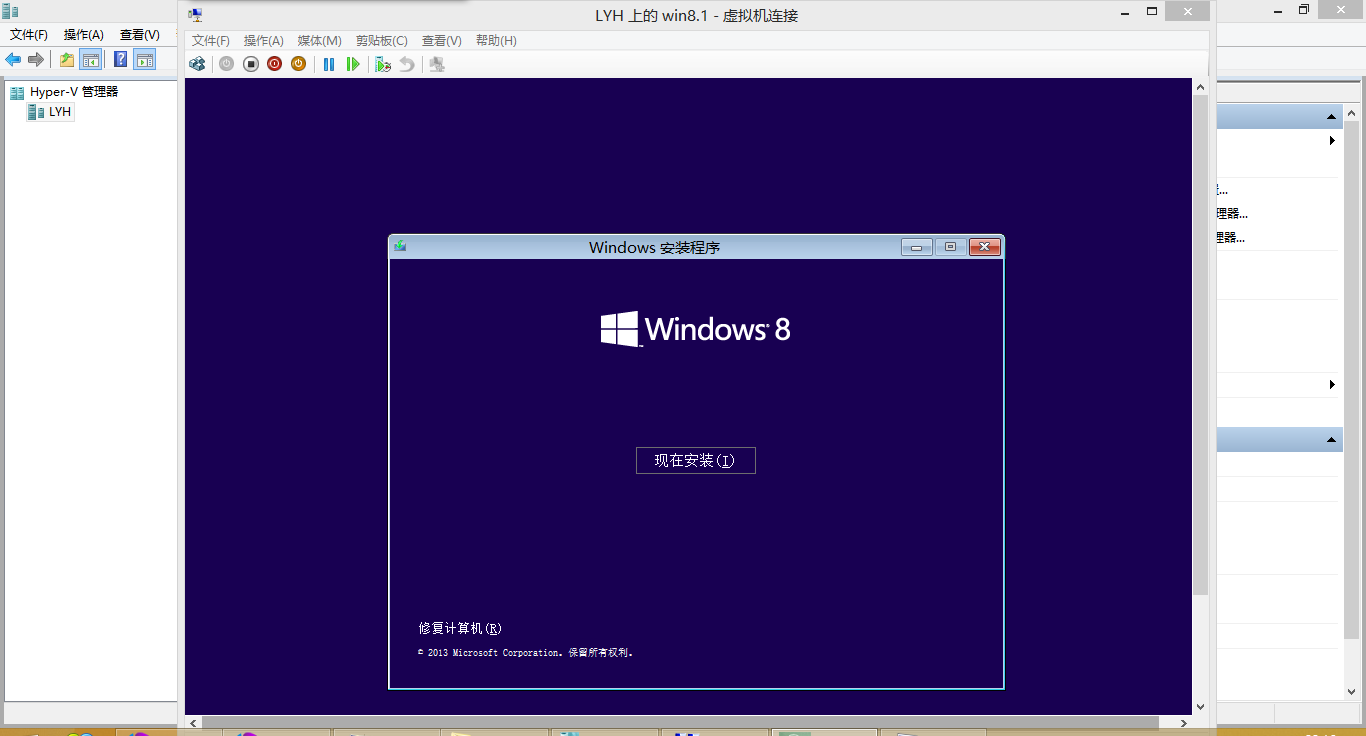The width and height of the screenshot is (1366, 736).
Task: Open 操作(A) menu in VM connection window
Action: tap(264, 41)
